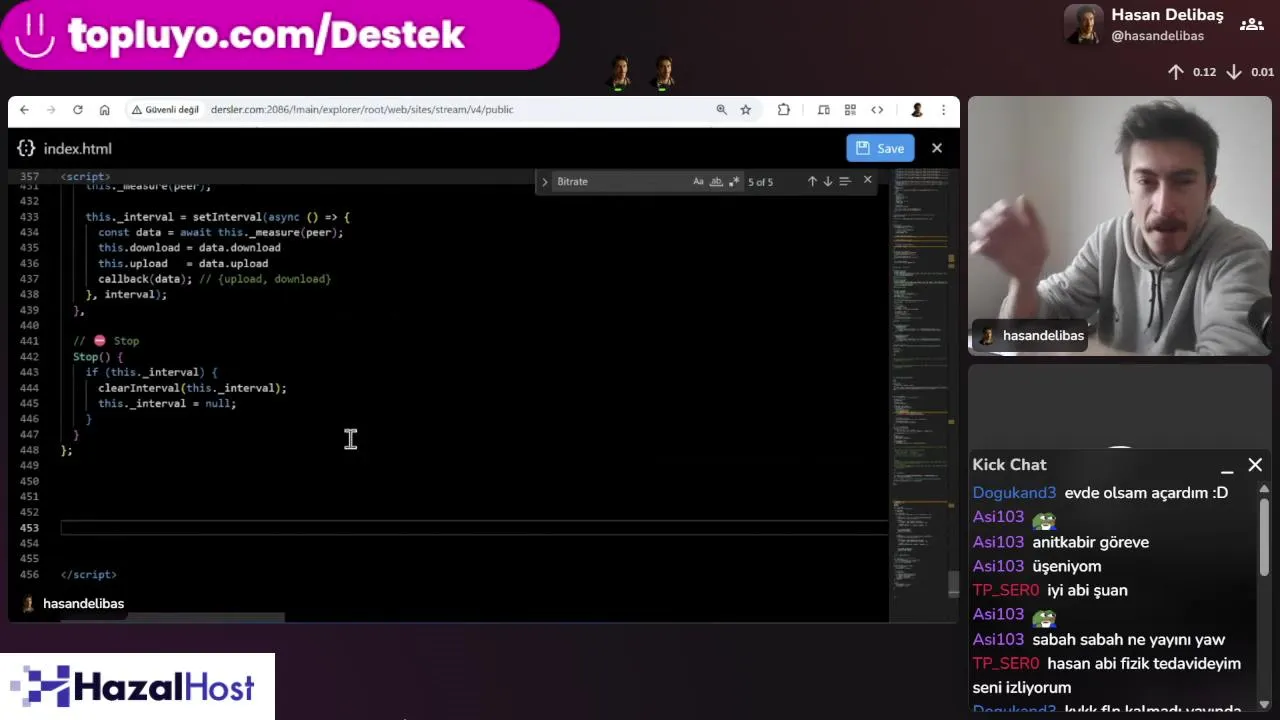
Task: Open the 'Güvenli değil' site info
Action: tap(166, 110)
